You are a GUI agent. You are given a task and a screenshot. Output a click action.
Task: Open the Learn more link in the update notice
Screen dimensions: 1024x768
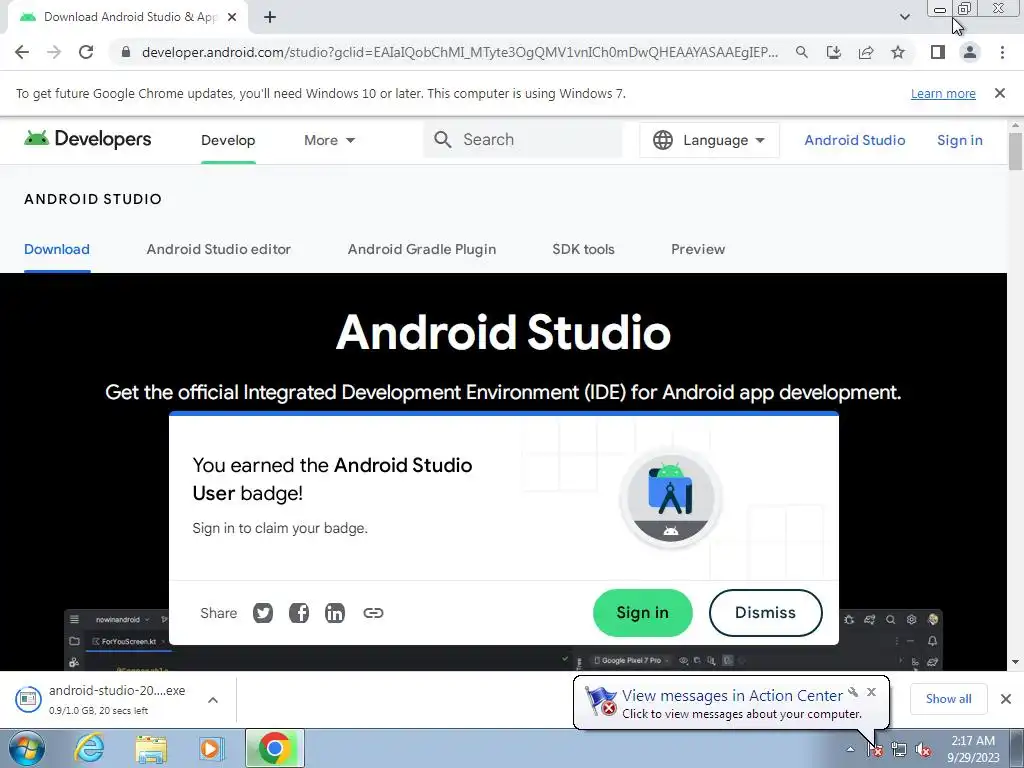(943, 93)
